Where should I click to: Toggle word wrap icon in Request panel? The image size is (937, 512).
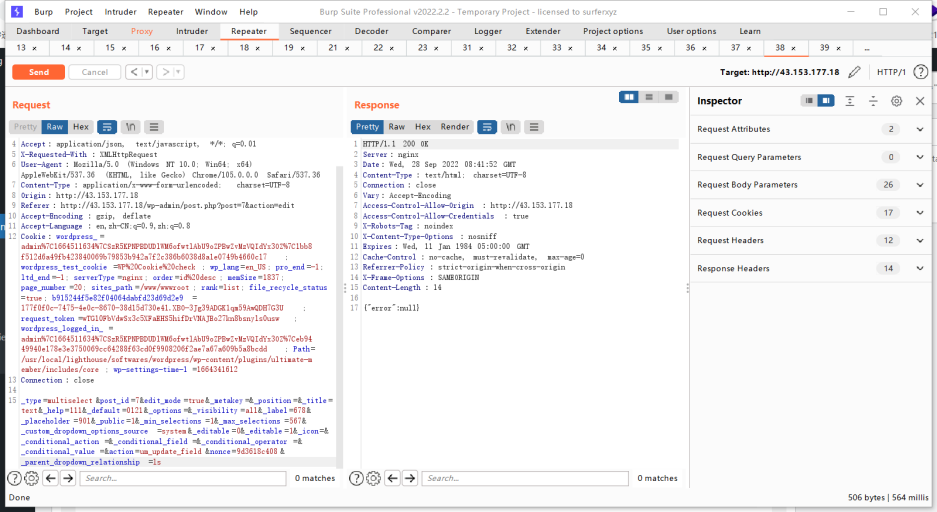pos(107,127)
